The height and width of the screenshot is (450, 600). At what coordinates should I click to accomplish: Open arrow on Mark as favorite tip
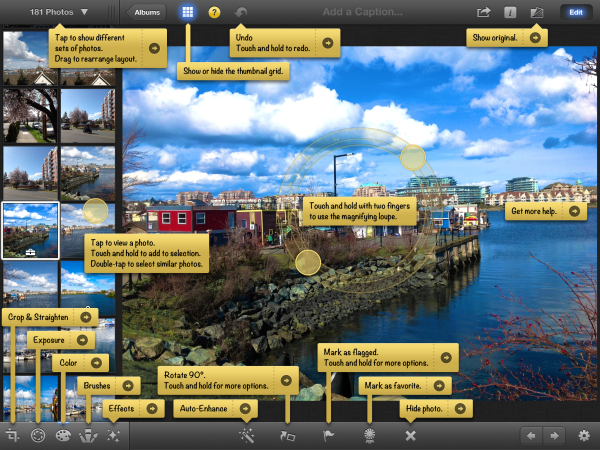pos(439,385)
